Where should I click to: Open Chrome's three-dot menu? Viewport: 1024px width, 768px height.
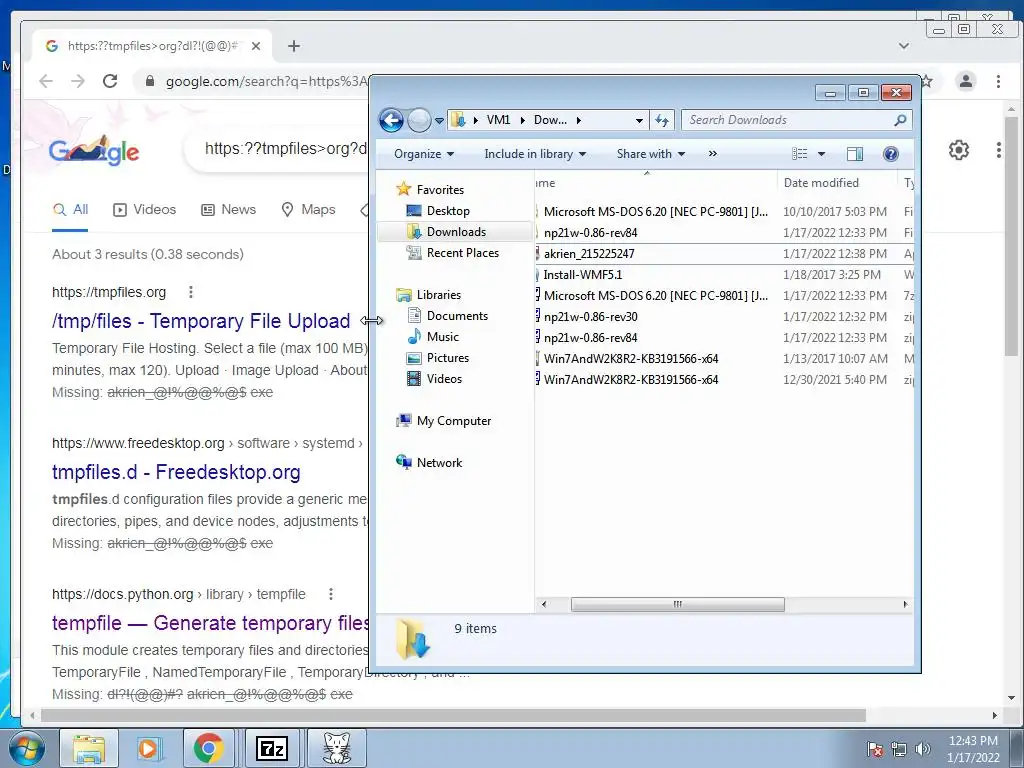click(998, 81)
